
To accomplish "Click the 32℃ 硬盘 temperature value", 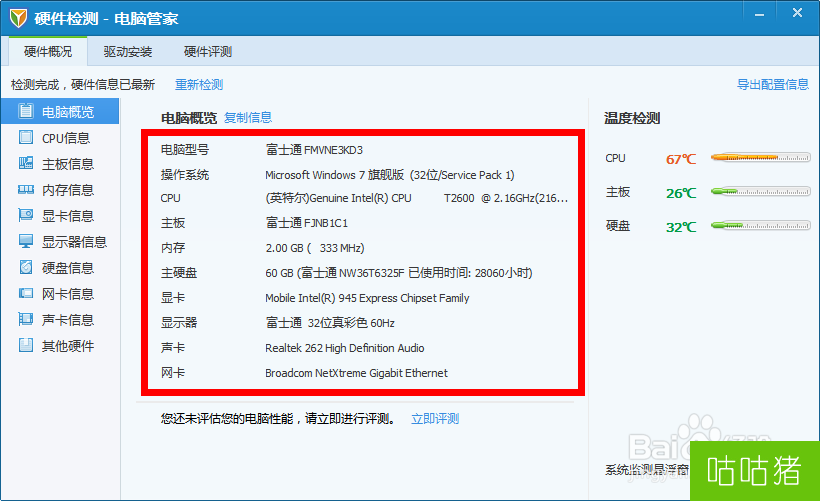I will (x=681, y=227).
